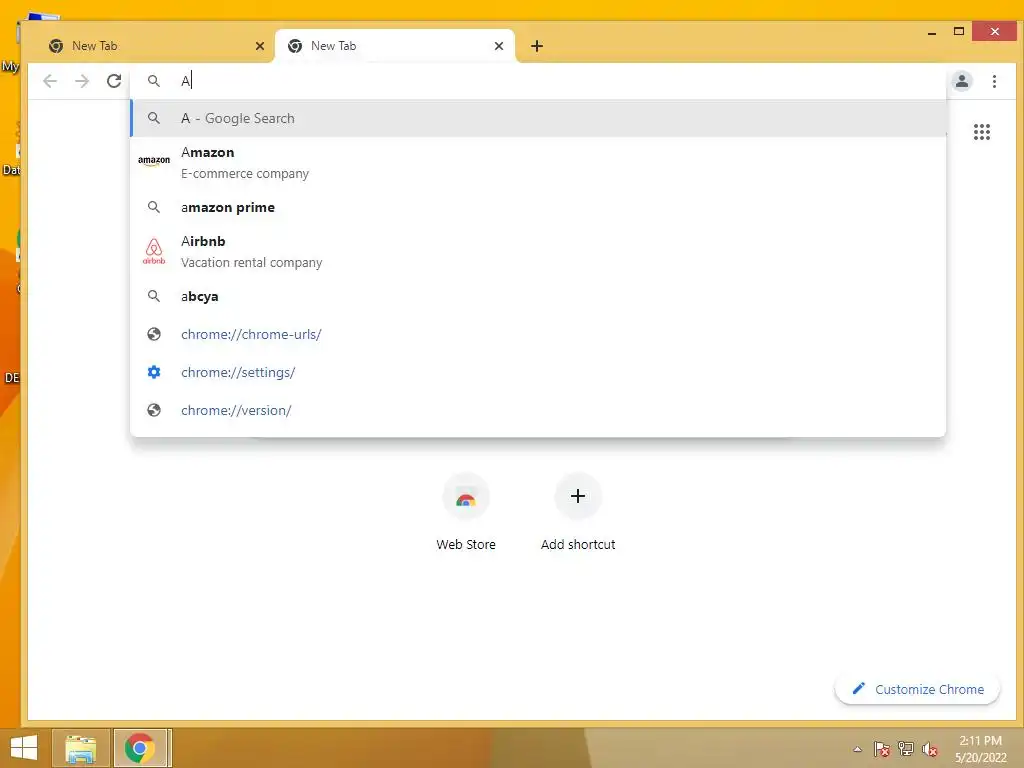Choose the 'amazon prime' suggestion
Viewport: 1024px width, 768px height.
click(538, 207)
